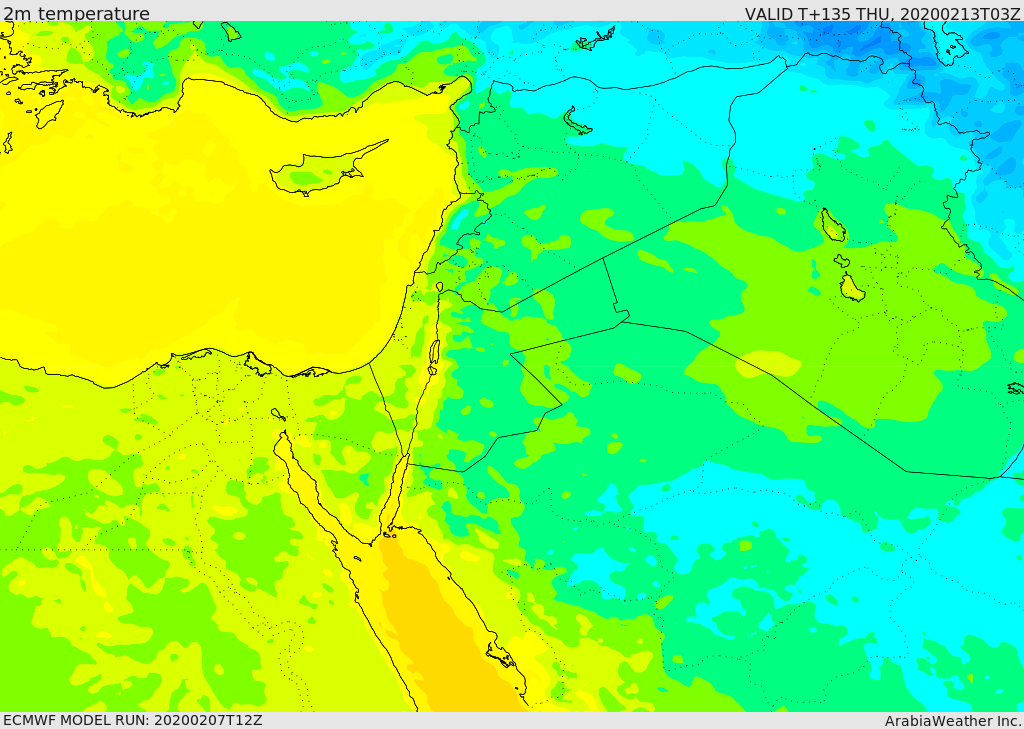Click the '2m temperature' title text
Viewport: 1024px width, 729px height.
pos(76,12)
